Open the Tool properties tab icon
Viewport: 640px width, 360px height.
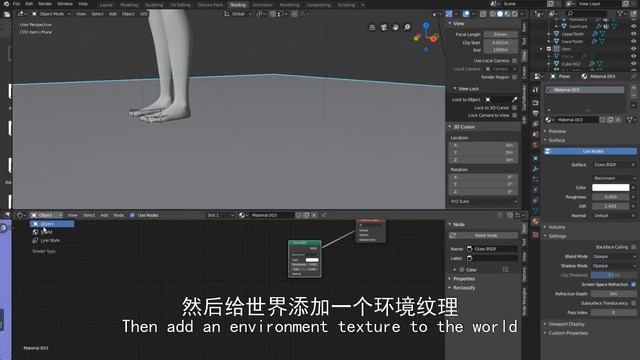(536, 90)
